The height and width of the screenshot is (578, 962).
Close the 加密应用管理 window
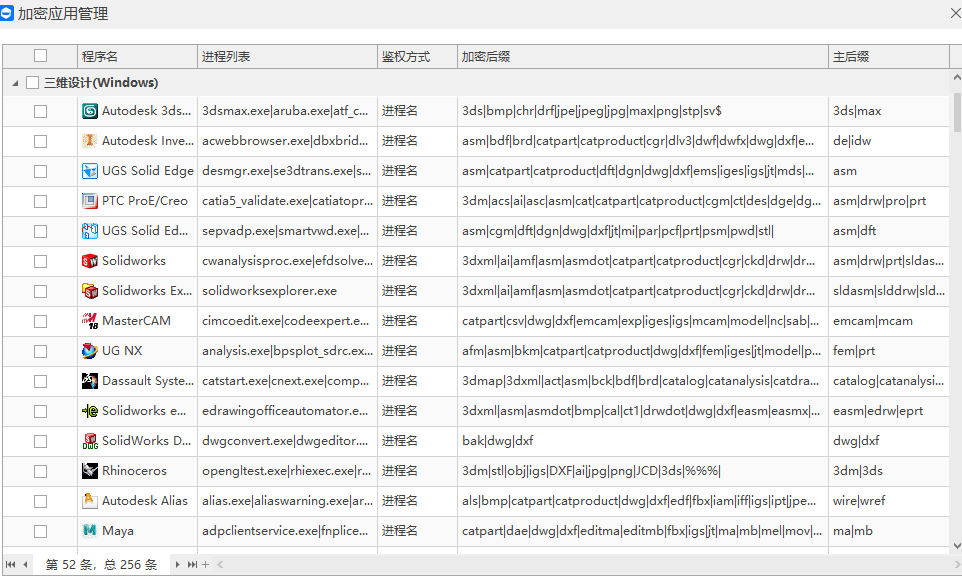pyautogui.click(x=955, y=13)
